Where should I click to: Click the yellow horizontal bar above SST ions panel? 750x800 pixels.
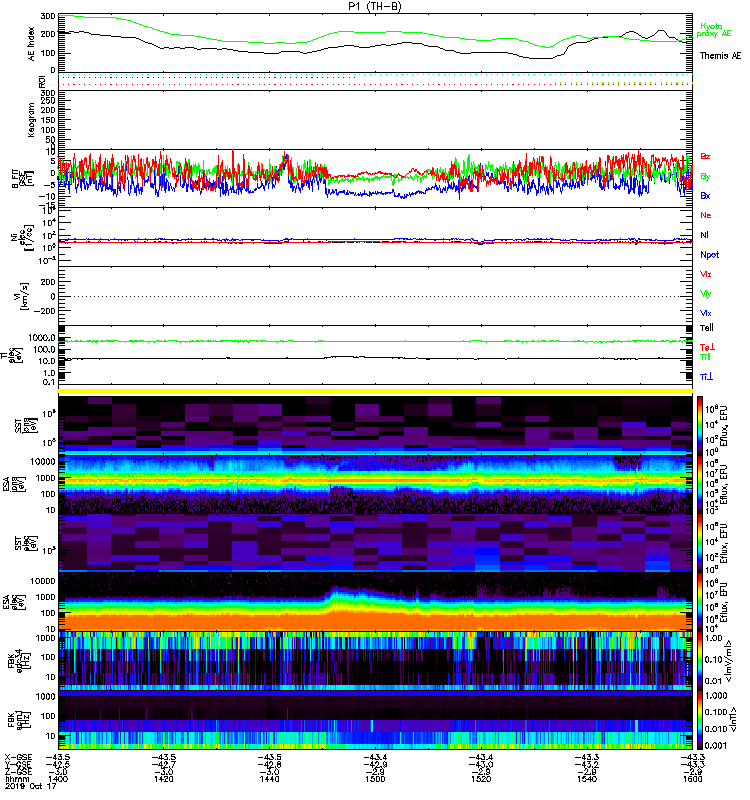coord(375,391)
